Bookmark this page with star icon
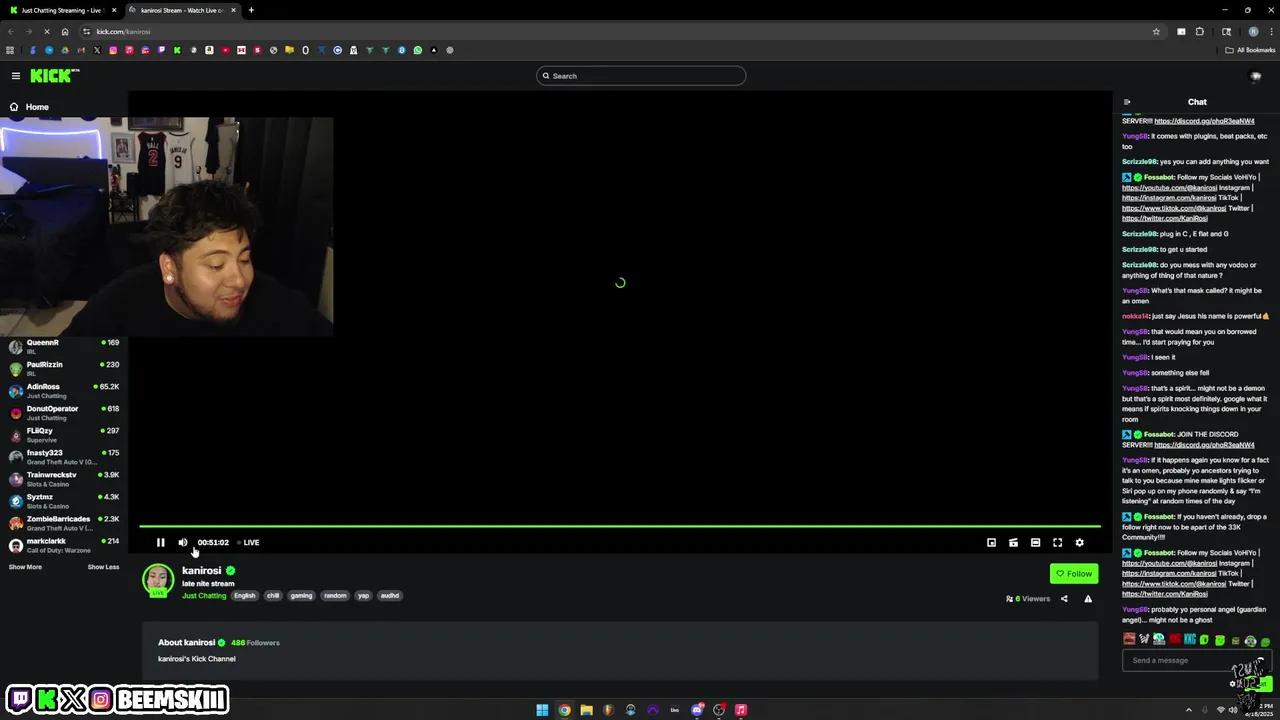The width and height of the screenshot is (1280, 720). coord(1156,32)
